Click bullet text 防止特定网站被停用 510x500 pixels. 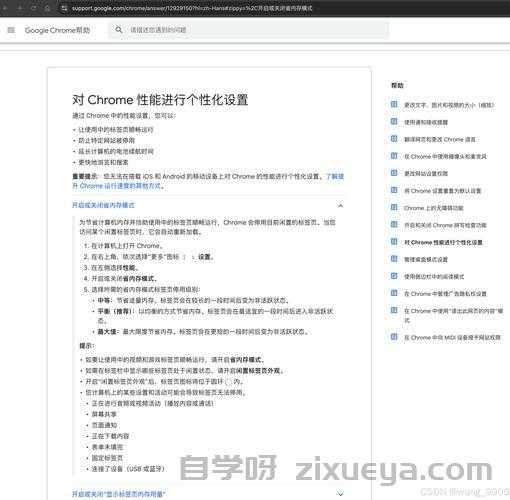click(x=107, y=141)
